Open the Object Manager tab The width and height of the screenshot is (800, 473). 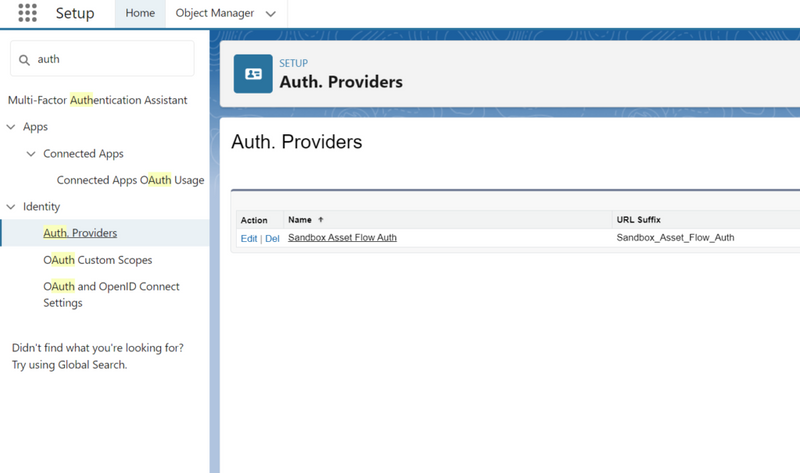pyautogui.click(x=214, y=13)
